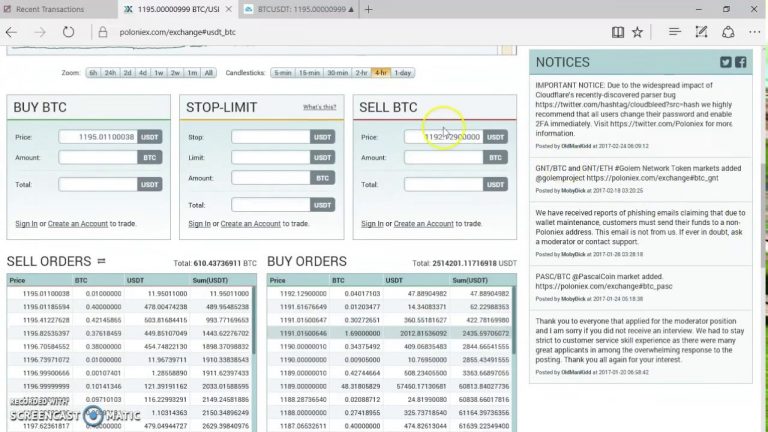Click the site lock icon

102,32
